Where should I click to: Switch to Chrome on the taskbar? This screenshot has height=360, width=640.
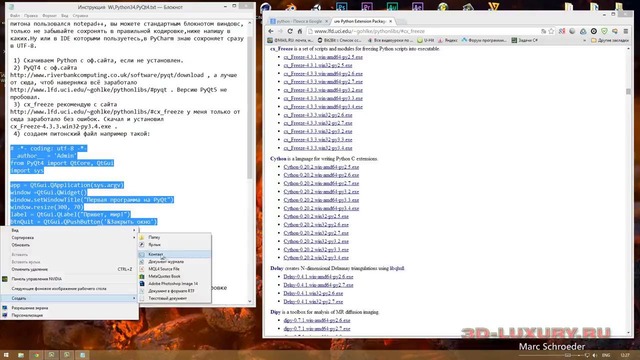(36, 355)
